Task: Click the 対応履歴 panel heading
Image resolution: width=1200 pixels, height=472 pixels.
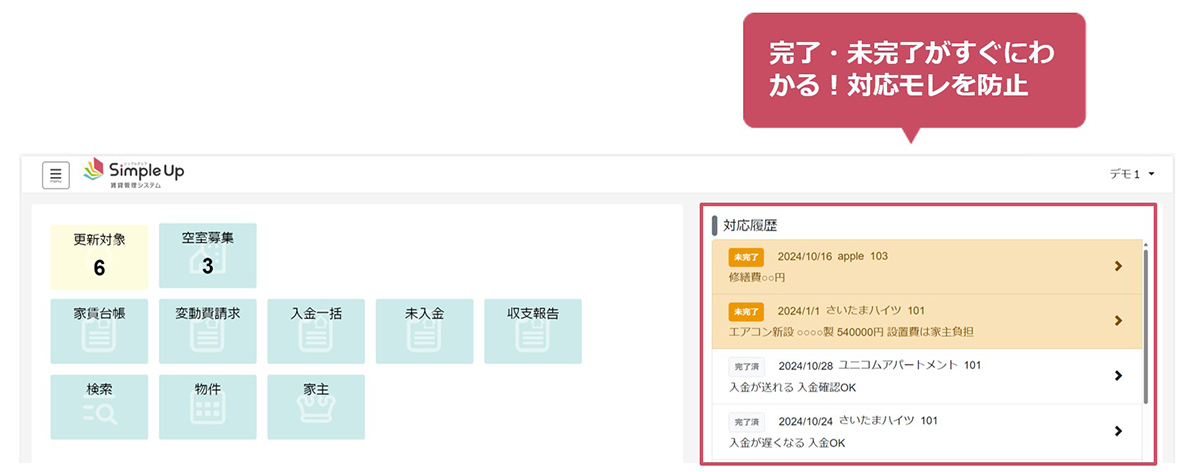Action: point(749,226)
